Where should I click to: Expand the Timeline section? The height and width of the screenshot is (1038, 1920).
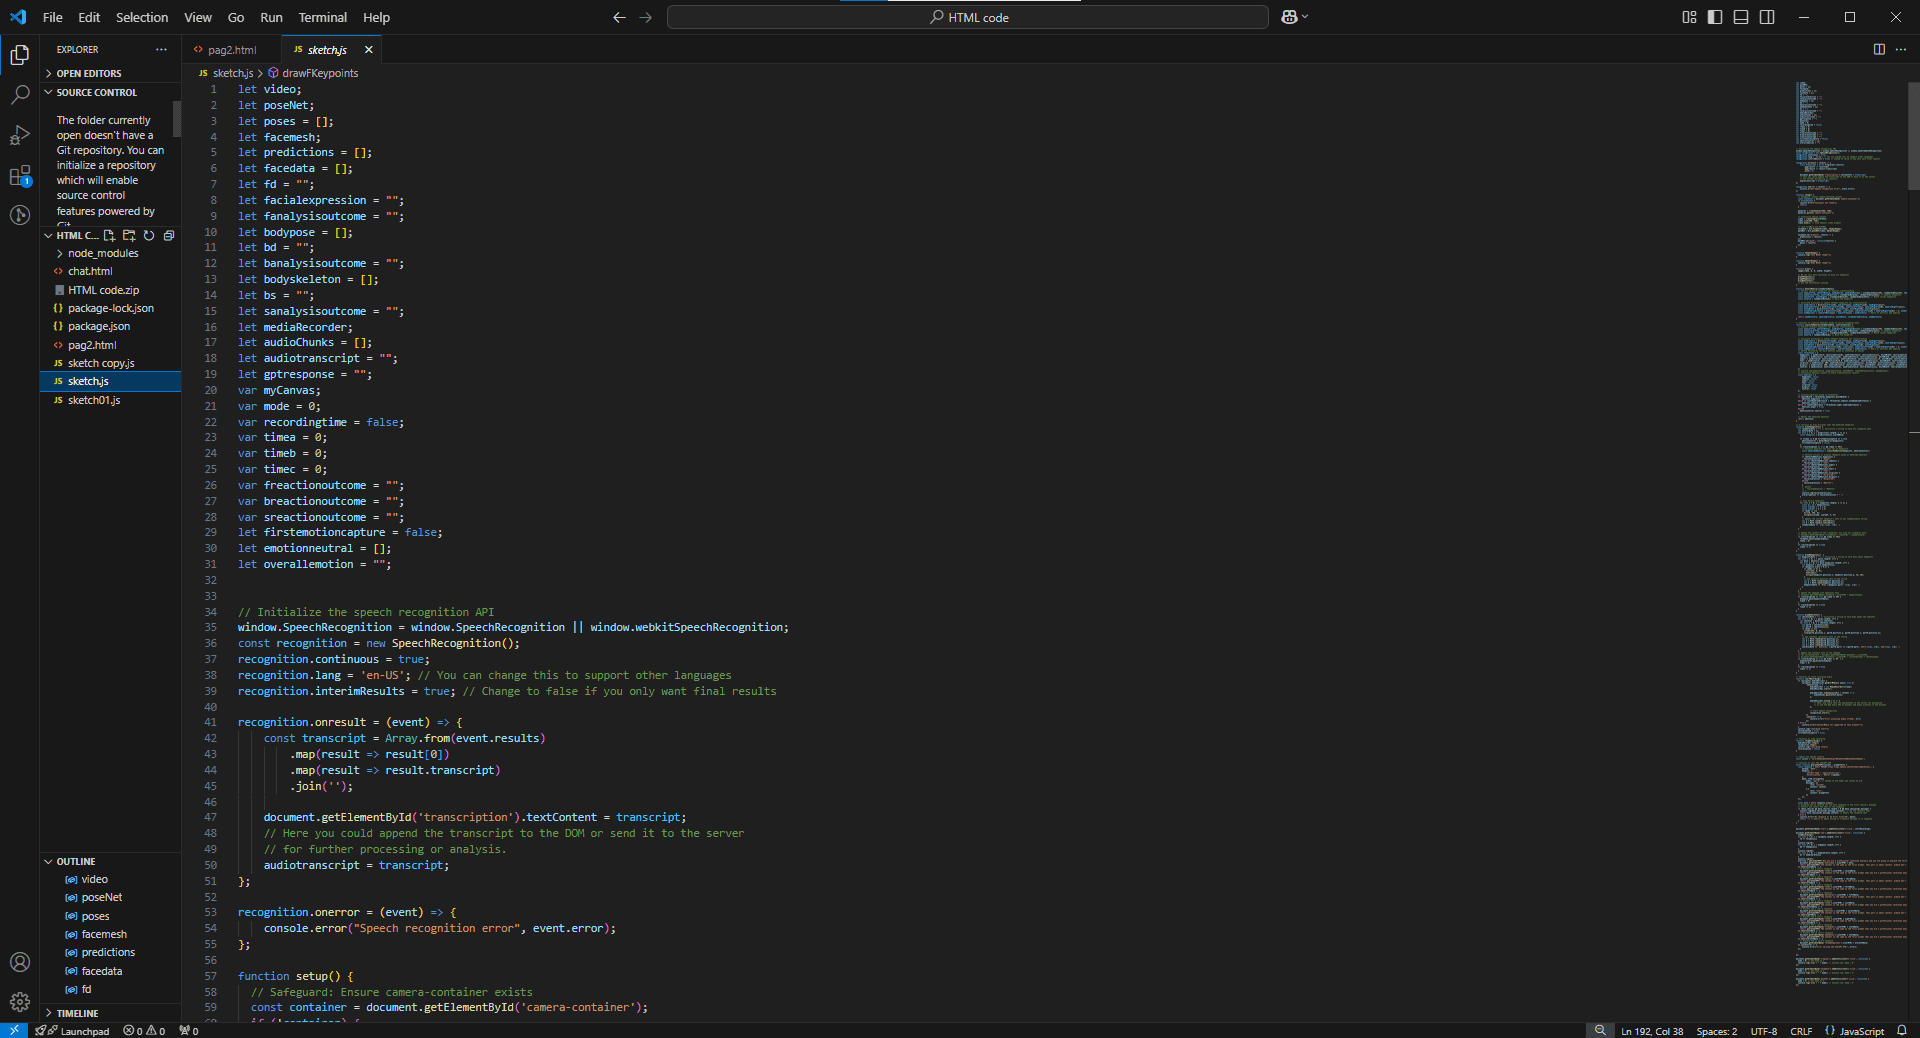pyautogui.click(x=110, y=1013)
